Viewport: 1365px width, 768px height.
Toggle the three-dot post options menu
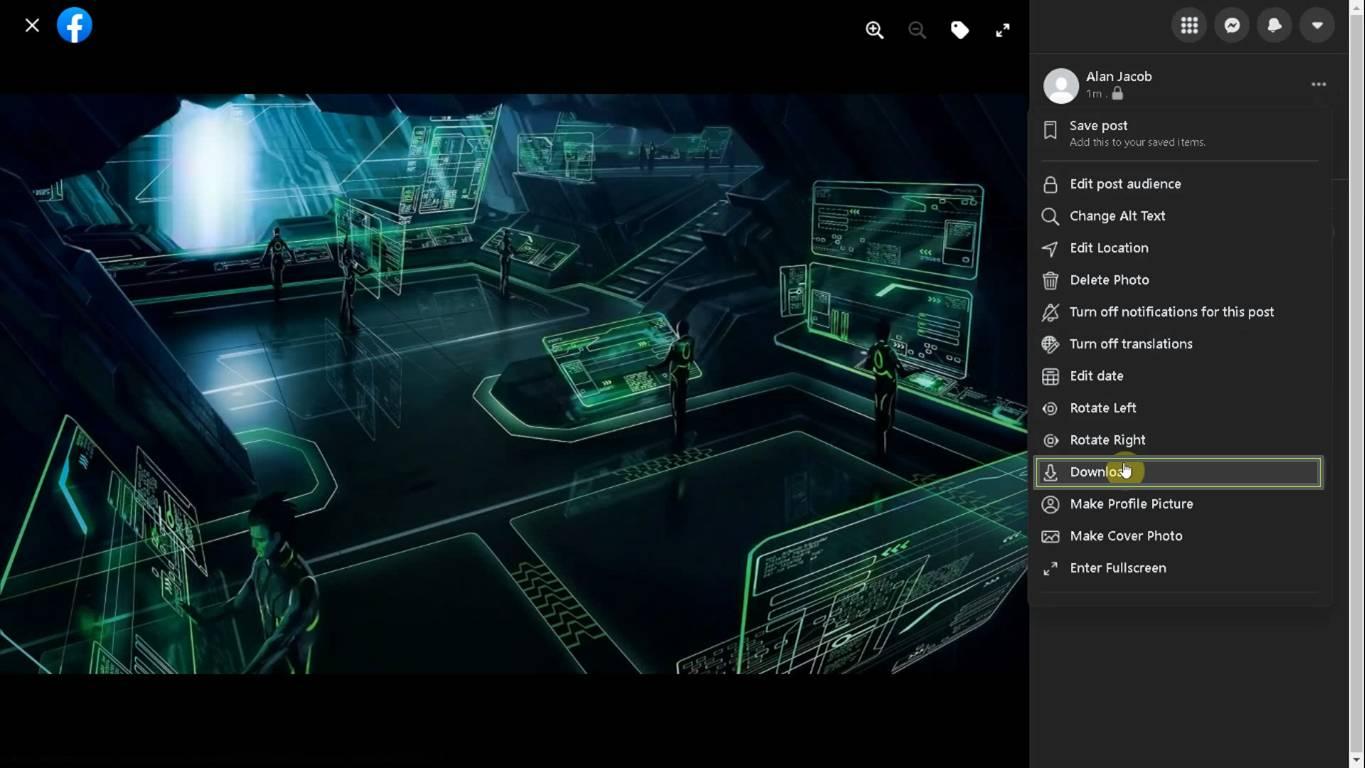pos(1318,85)
